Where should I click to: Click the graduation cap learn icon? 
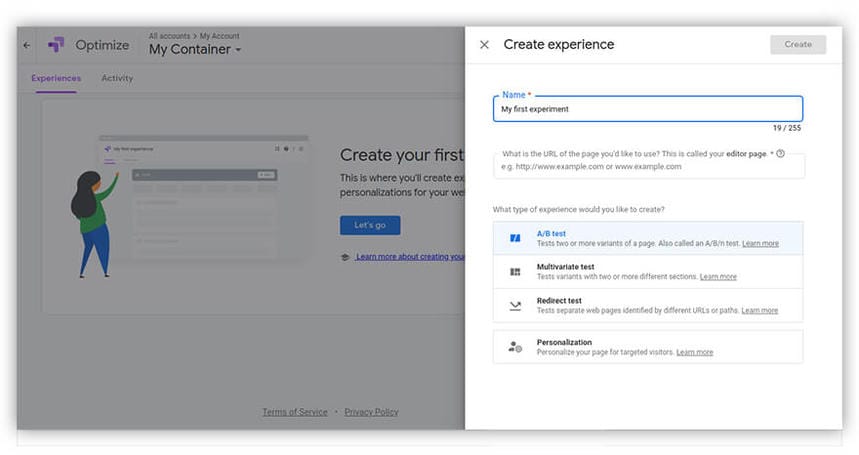(x=345, y=257)
